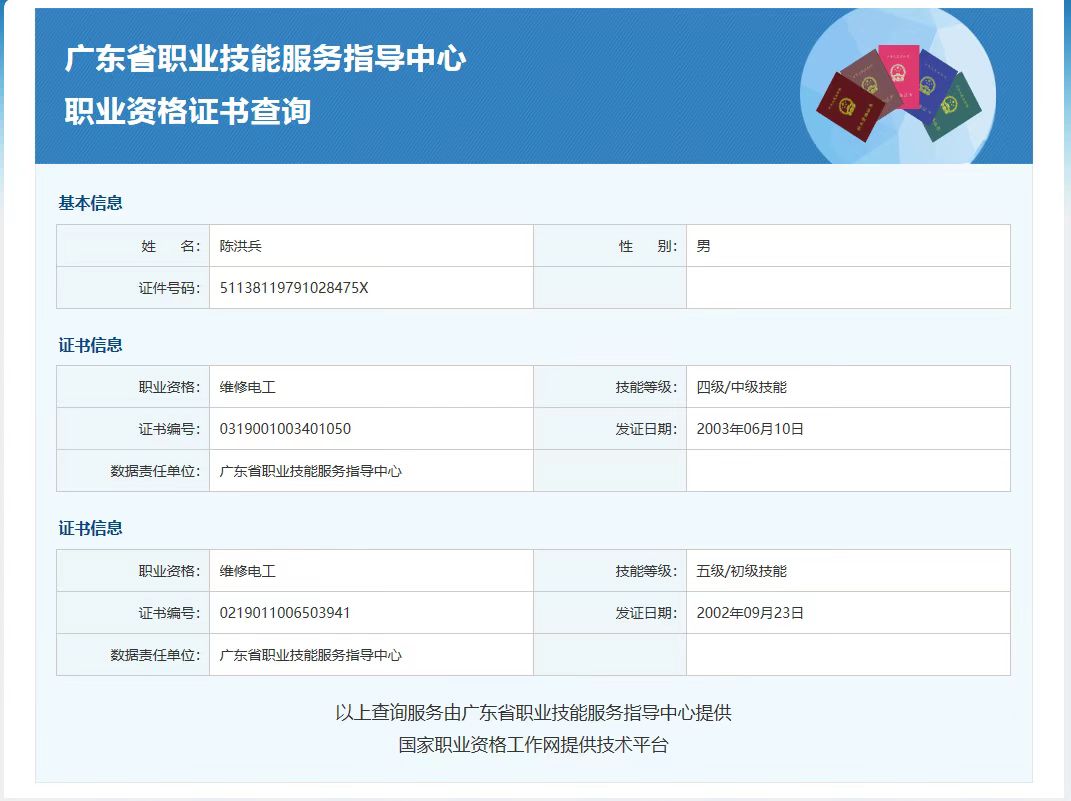Click the 基本信息 section heading
The height and width of the screenshot is (801, 1071).
(90, 203)
